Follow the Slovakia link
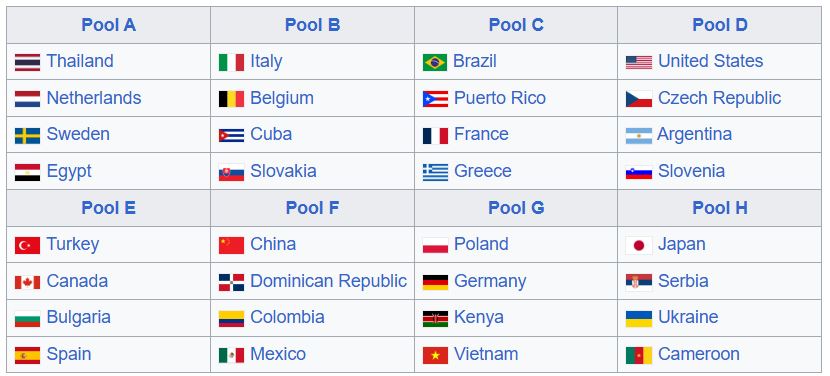The height and width of the screenshot is (376, 830). coord(283,171)
